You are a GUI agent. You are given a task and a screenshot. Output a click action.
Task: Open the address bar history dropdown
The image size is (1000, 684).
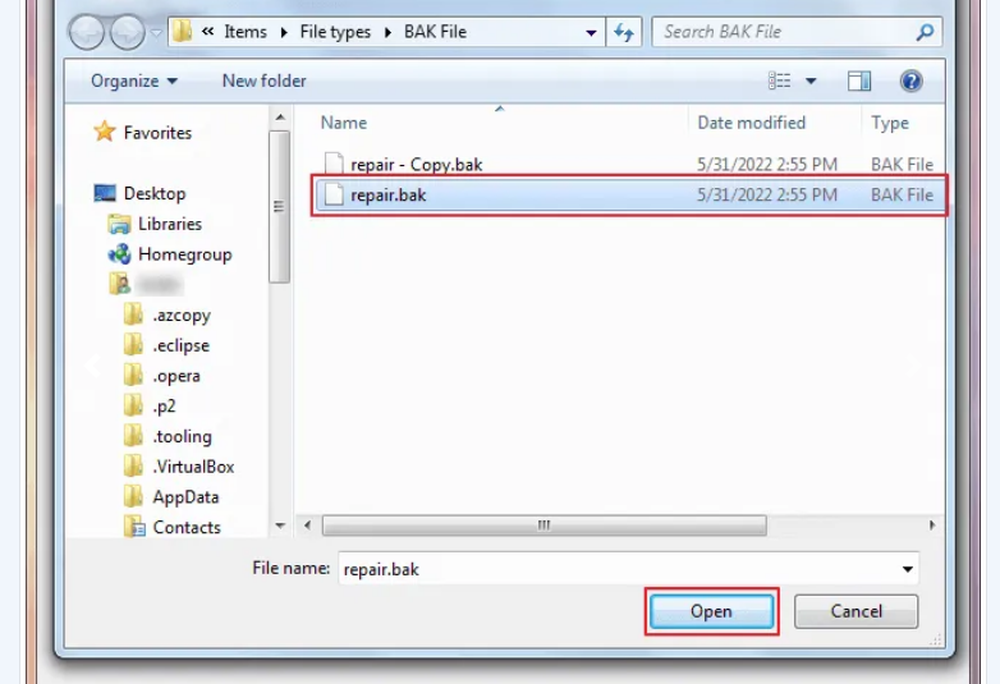coord(591,33)
